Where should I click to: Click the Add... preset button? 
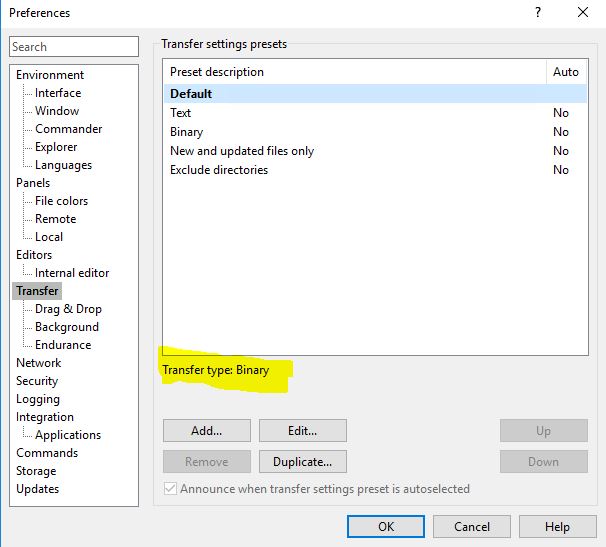click(206, 431)
